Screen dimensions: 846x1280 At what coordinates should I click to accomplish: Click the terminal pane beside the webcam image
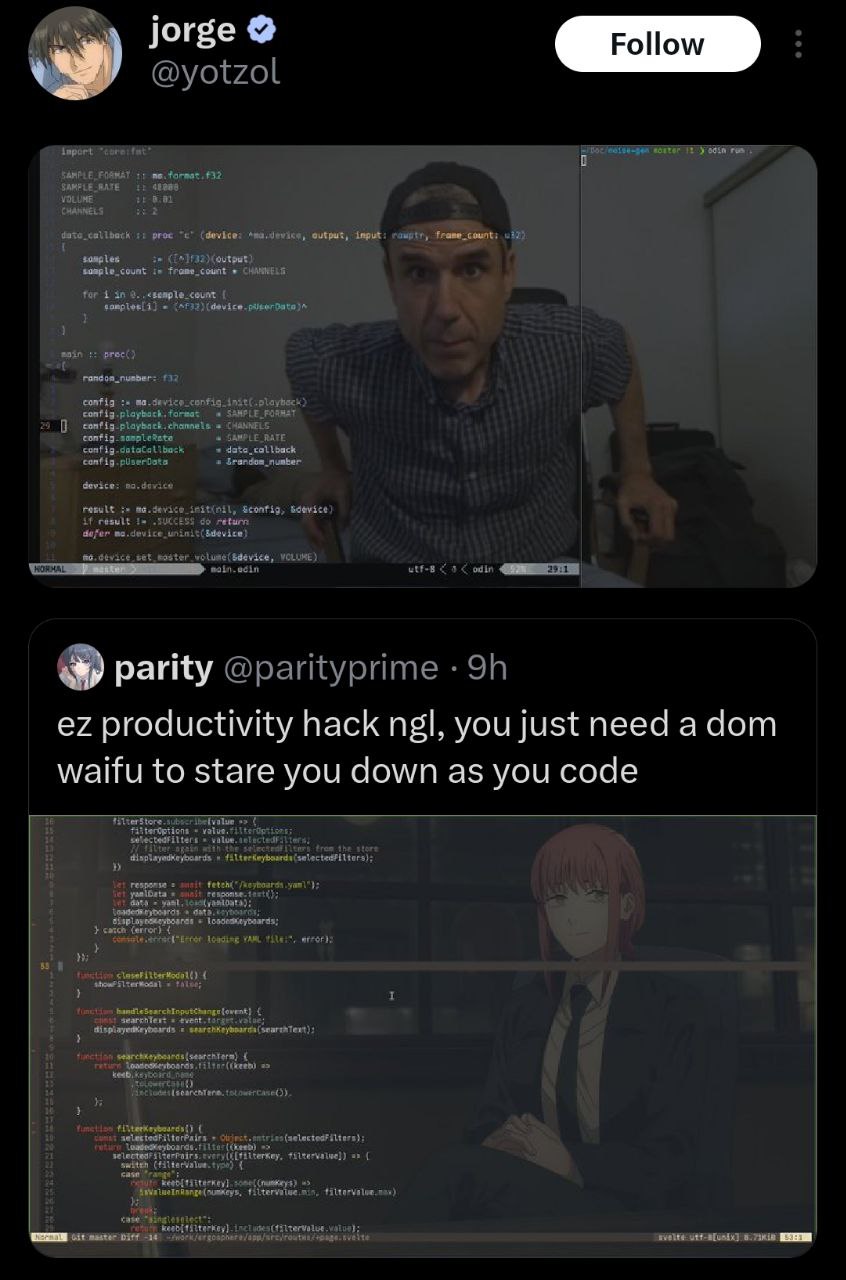[x=698, y=366]
